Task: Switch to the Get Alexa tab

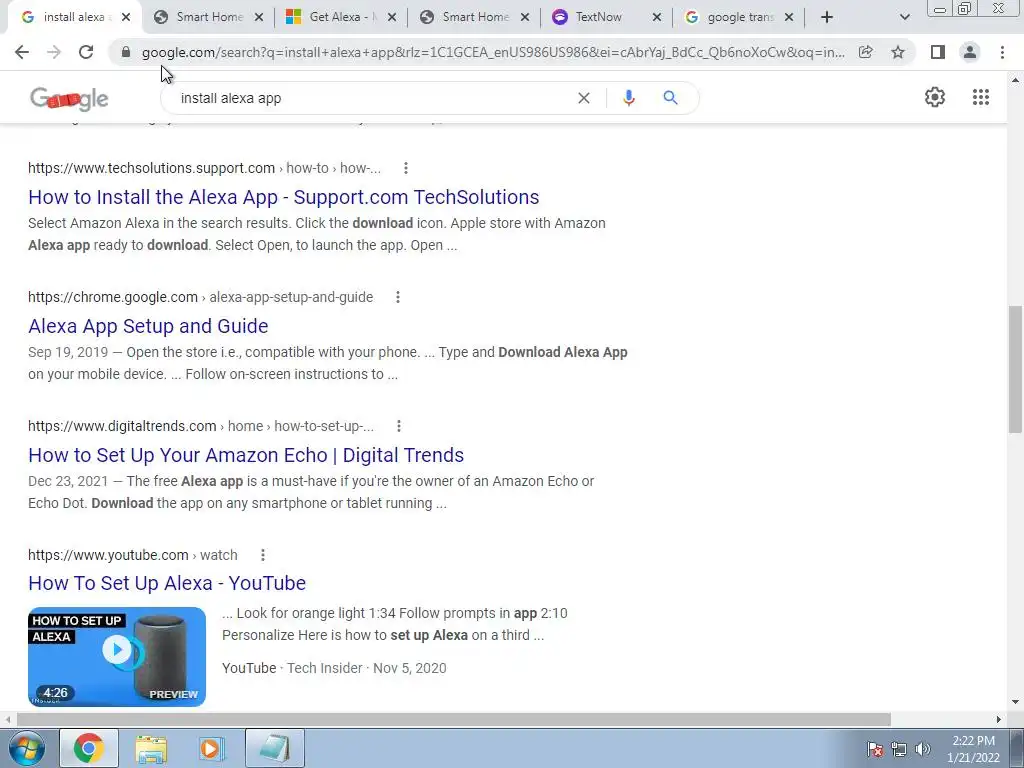Action: pyautogui.click(x=340, y=17)
